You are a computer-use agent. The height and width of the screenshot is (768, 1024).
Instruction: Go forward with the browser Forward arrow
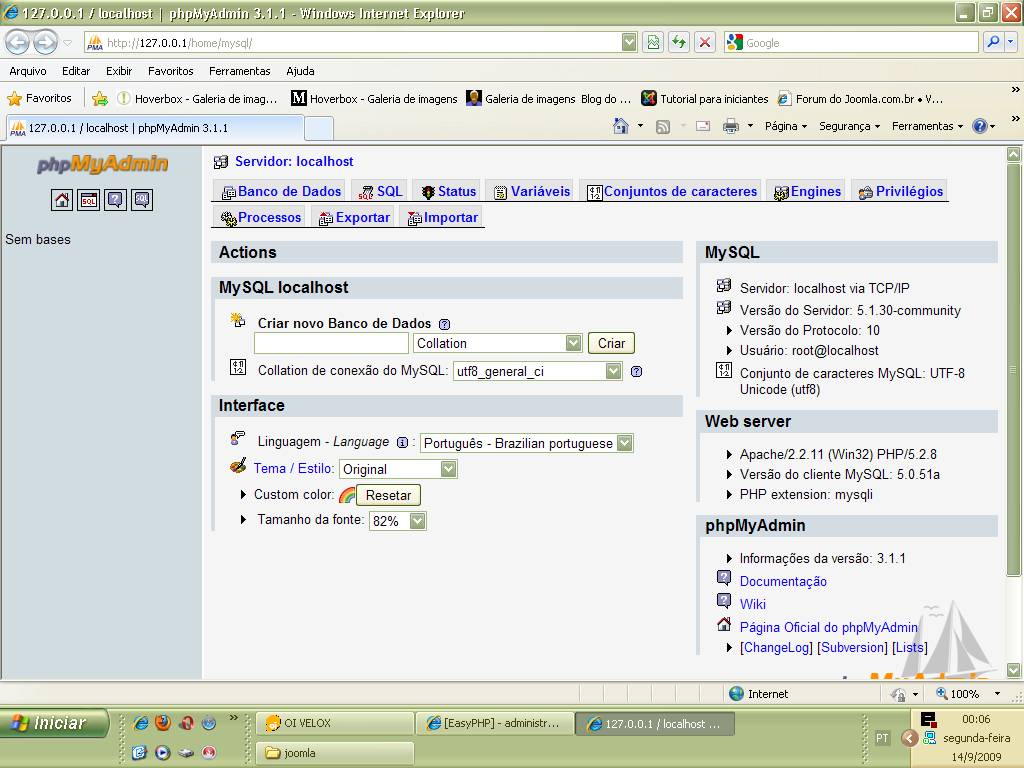(45, 42)
